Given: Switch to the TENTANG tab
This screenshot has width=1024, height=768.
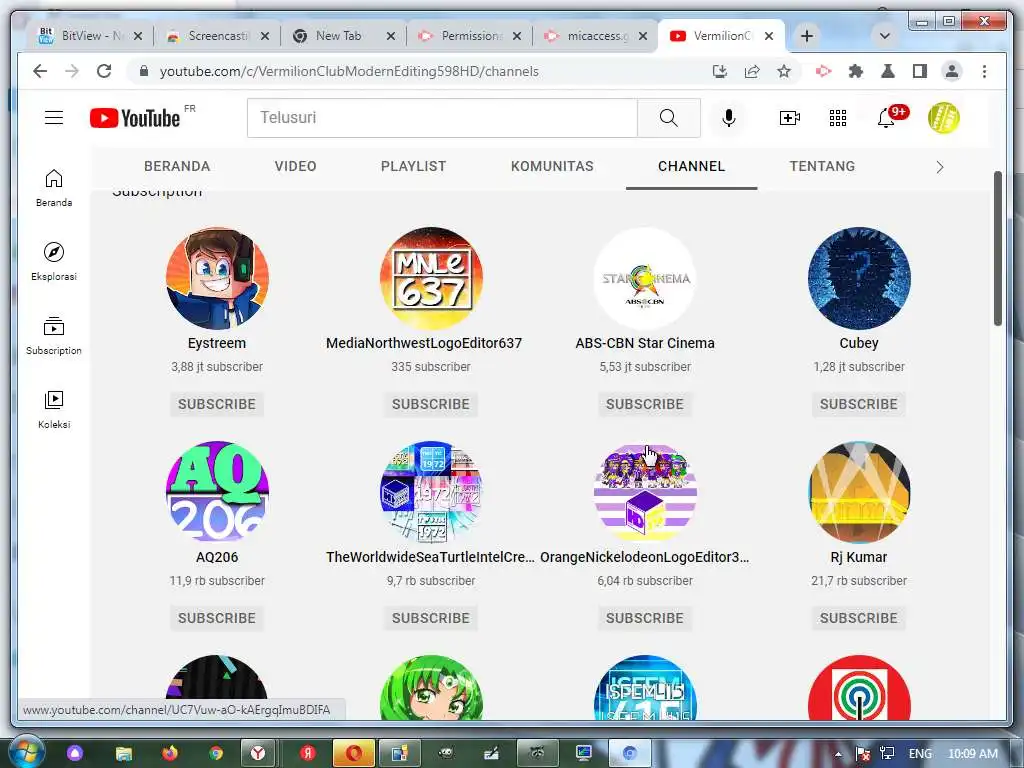Looking at the screenshot, I should (x=822, y=166).
